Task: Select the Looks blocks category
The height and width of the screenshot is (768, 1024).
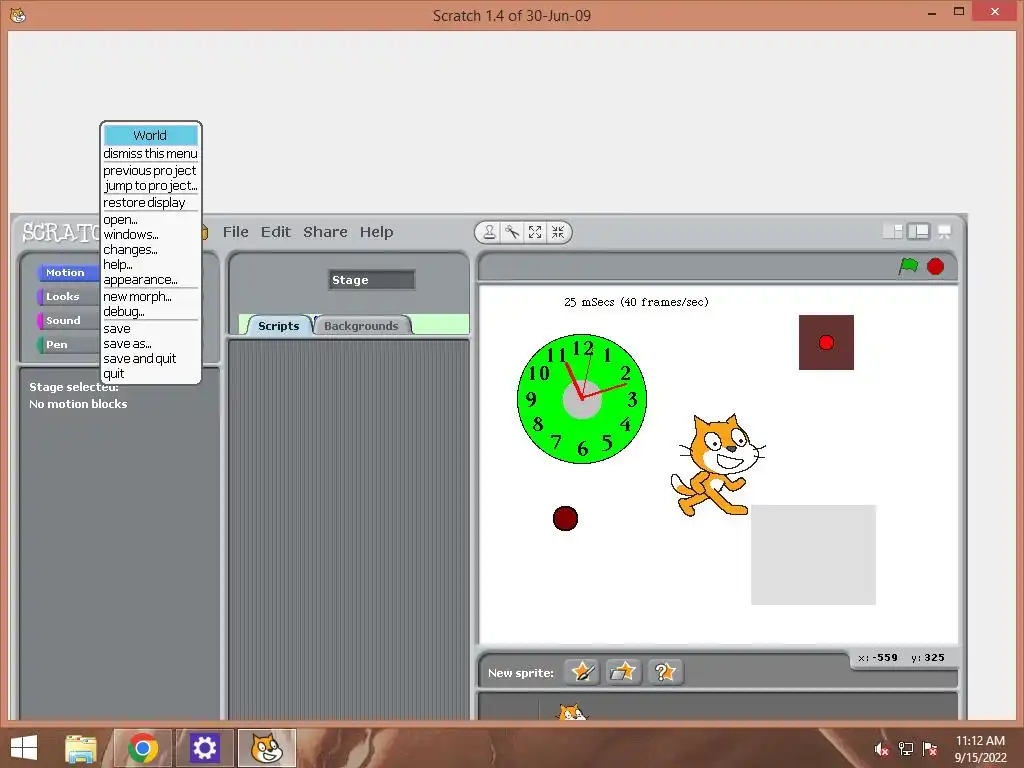Action: point(68,296)
